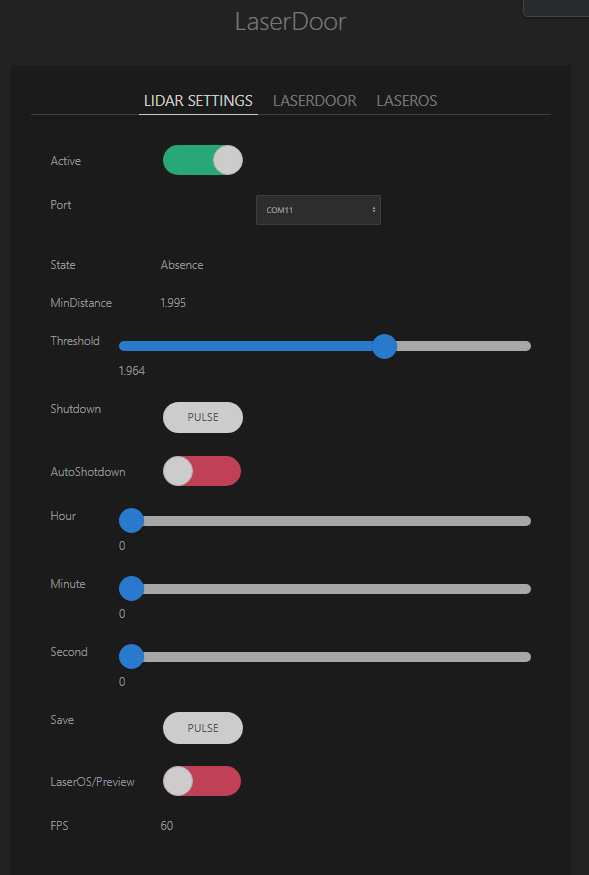Open the COM11 port dropdown
589x875 pixels.
coord(318,210)
